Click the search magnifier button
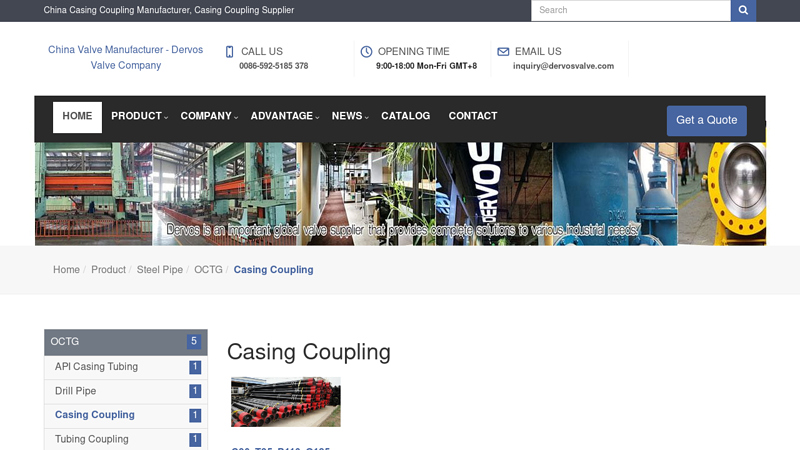800x450 pixels. tap(743, 10)
